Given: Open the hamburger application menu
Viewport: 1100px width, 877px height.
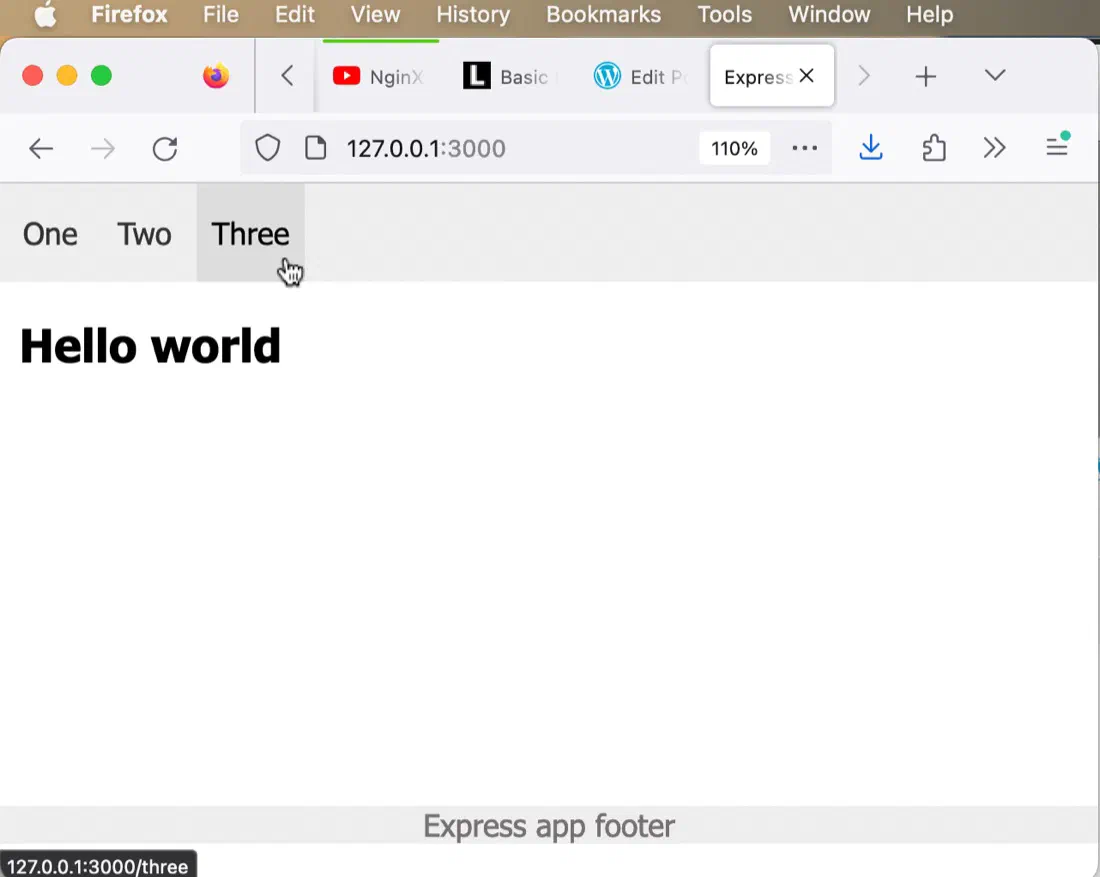Looking at the screenshot, I should coord(1057,147).
